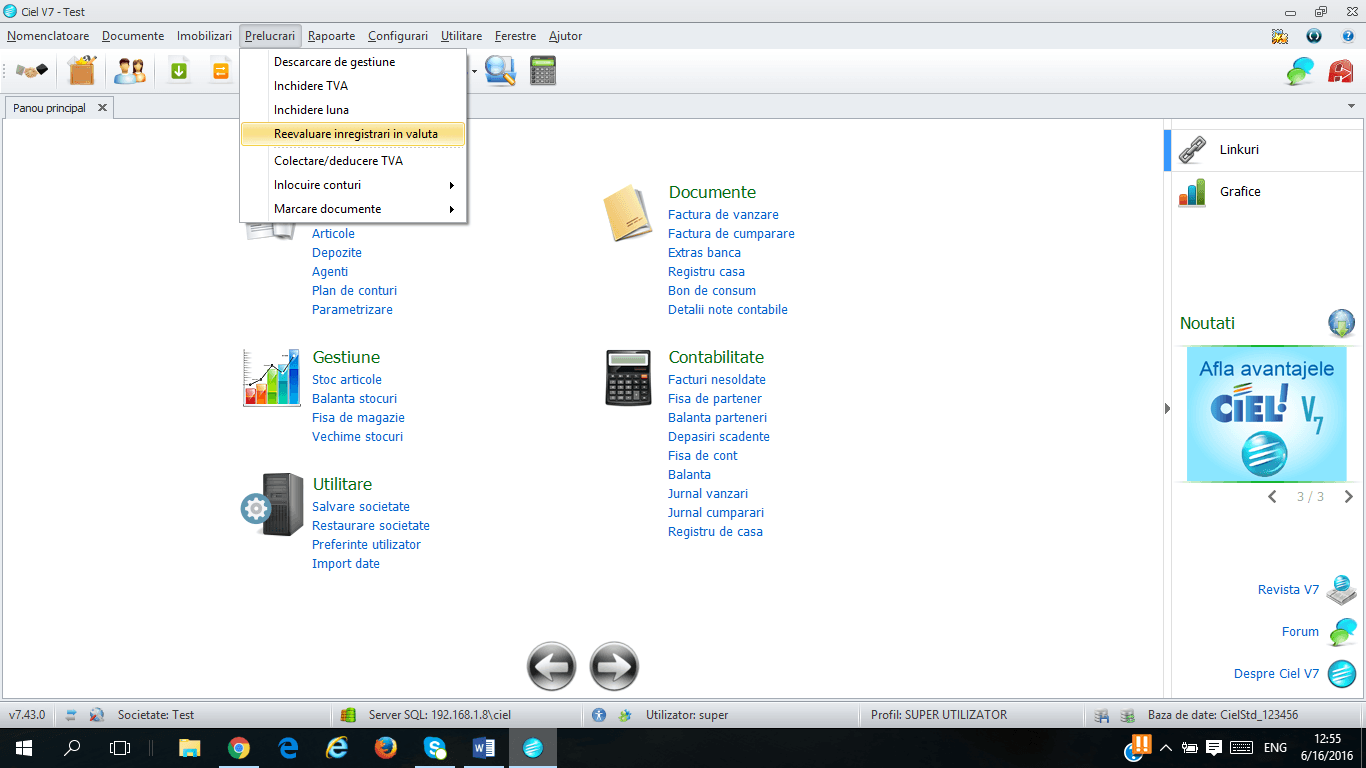Click the chat bubbles icon in the toolbar
Viewport: 1366px width, 768px height.
[1300, 71]
